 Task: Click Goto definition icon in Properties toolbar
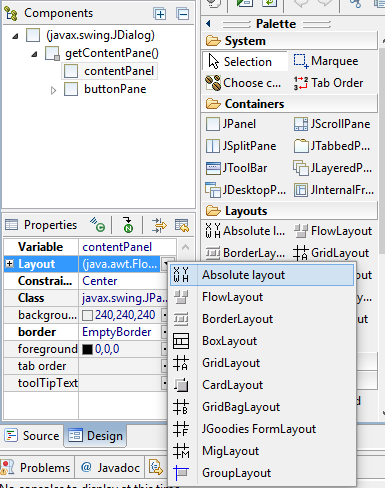click(x=128, y=225)
